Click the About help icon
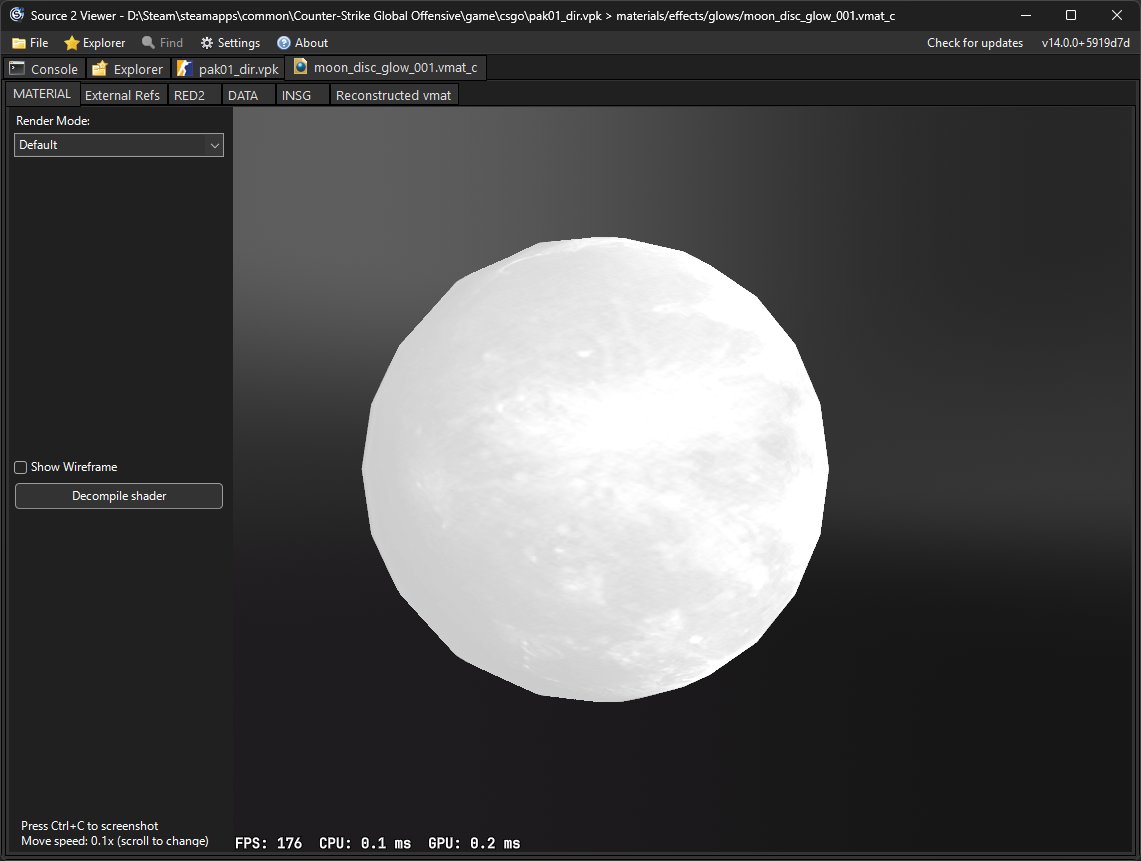Image resolution: width=1141 pixels, height=861 pixels. pyautogui.click(x=284, y=43)
